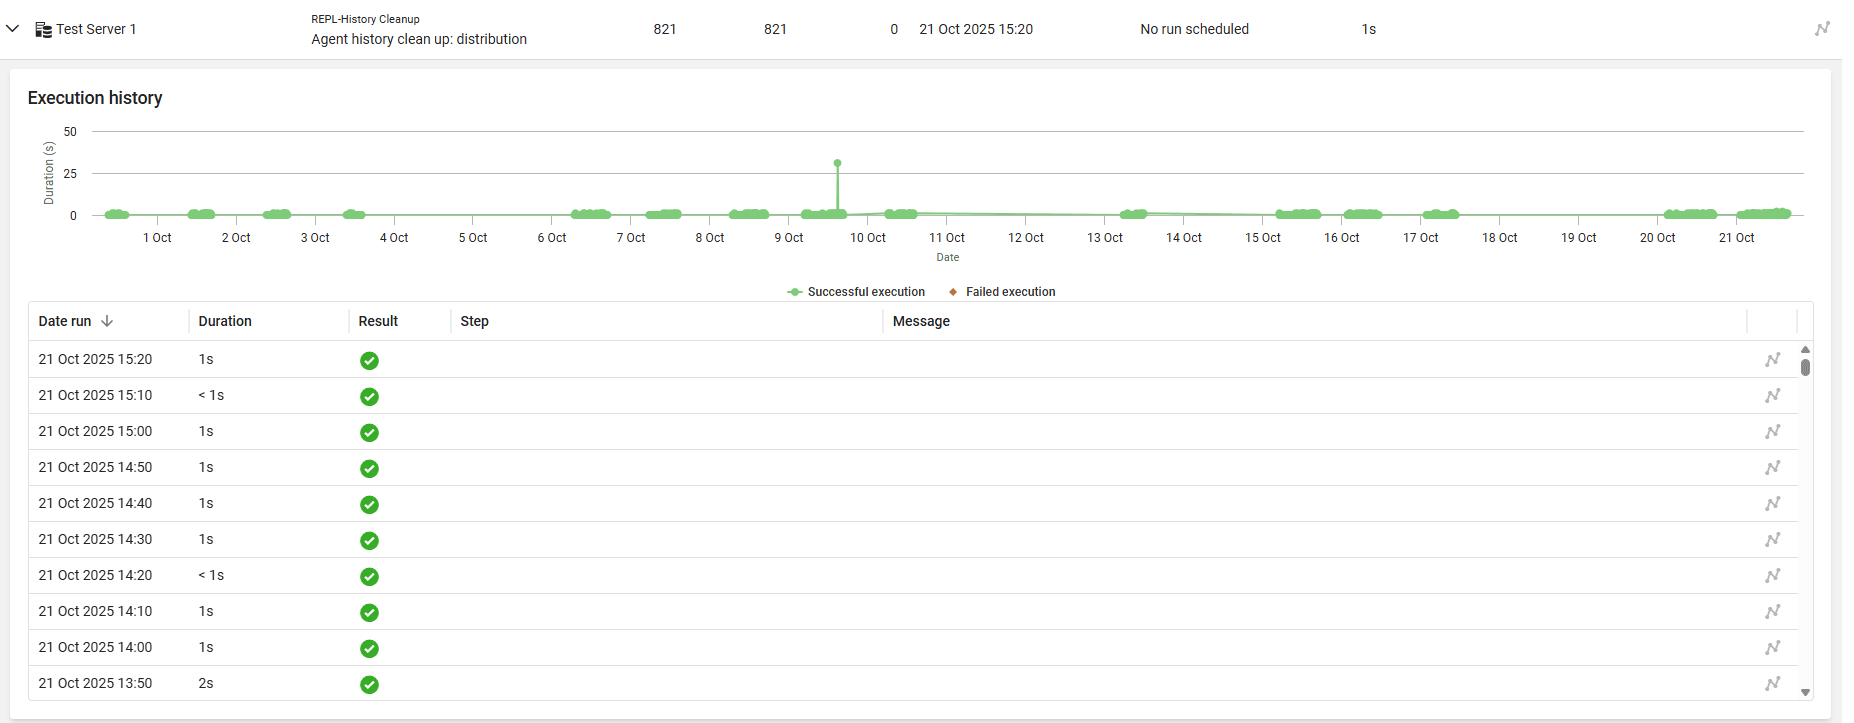
Task: Click the Test Server 1 server icon
Action: pos(43,30)
